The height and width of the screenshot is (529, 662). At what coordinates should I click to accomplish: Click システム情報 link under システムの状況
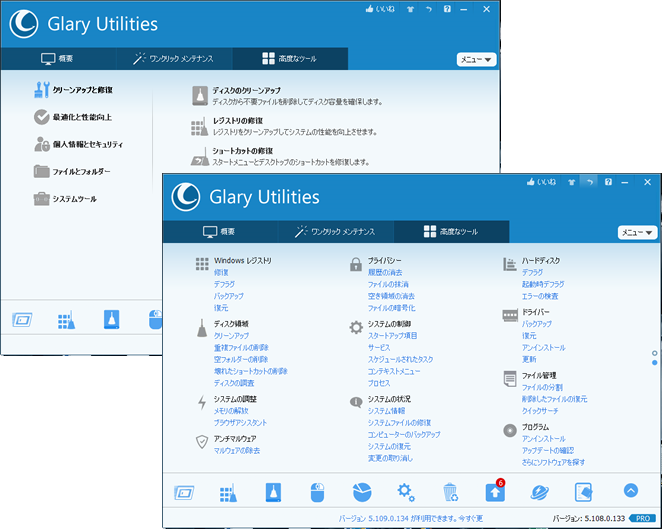(386, 410)
